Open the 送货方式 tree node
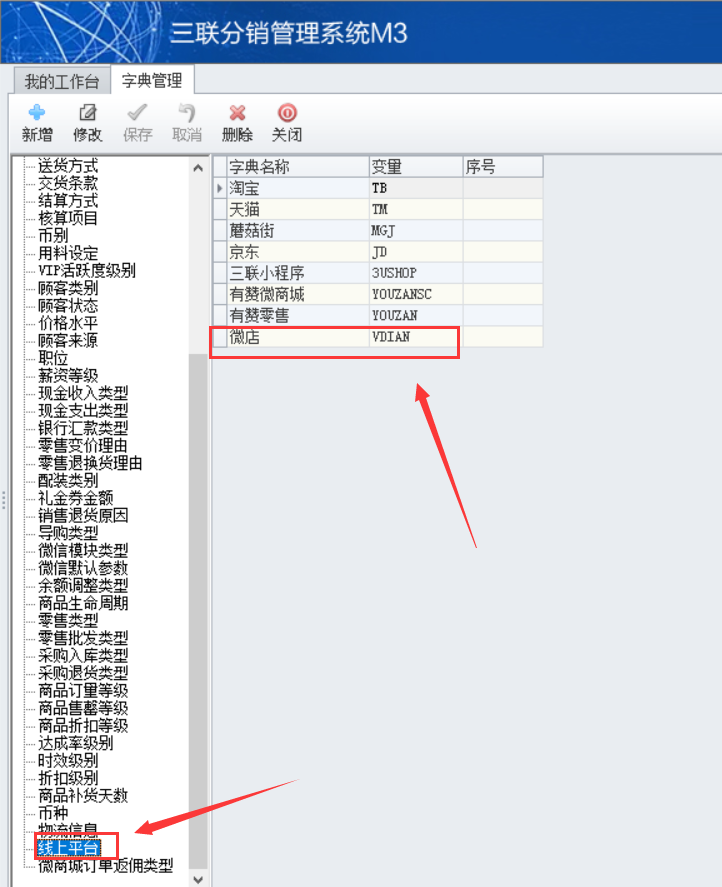Viewport: 722px width, 887px height. [68, 166]
